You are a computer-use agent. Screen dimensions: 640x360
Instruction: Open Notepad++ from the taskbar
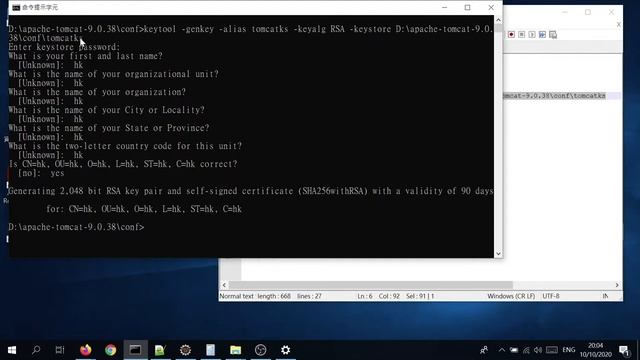point(160,350)
